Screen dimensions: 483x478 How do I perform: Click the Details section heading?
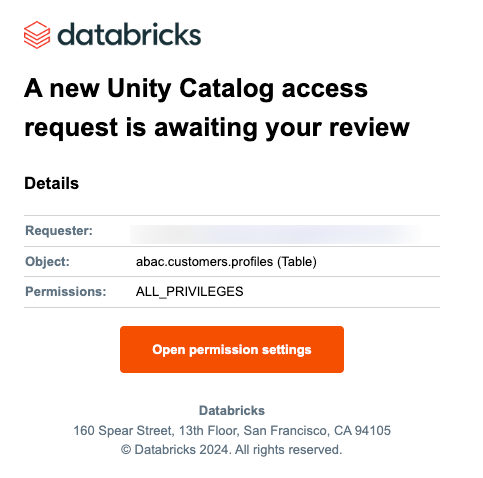pos(51,183)
